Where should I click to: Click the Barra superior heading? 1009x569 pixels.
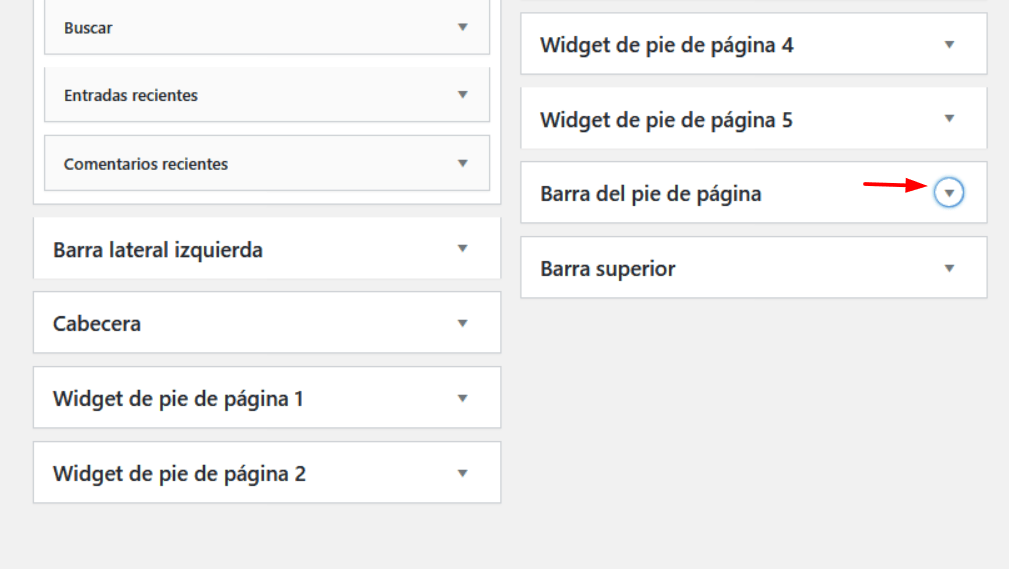607,269
